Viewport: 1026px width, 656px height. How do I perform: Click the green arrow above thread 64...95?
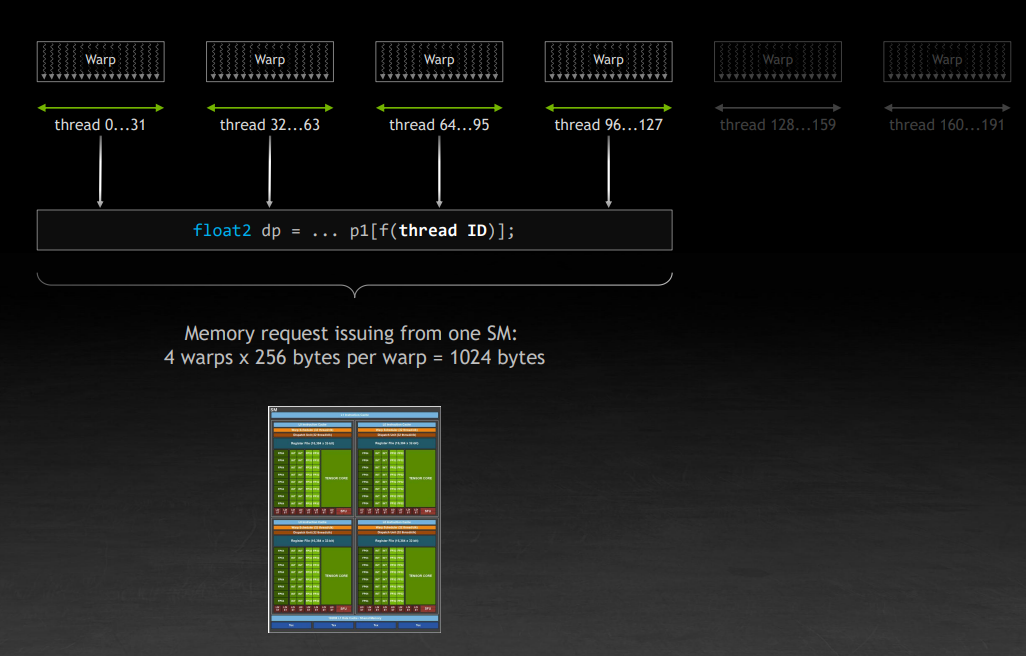(x=439, y=108)
